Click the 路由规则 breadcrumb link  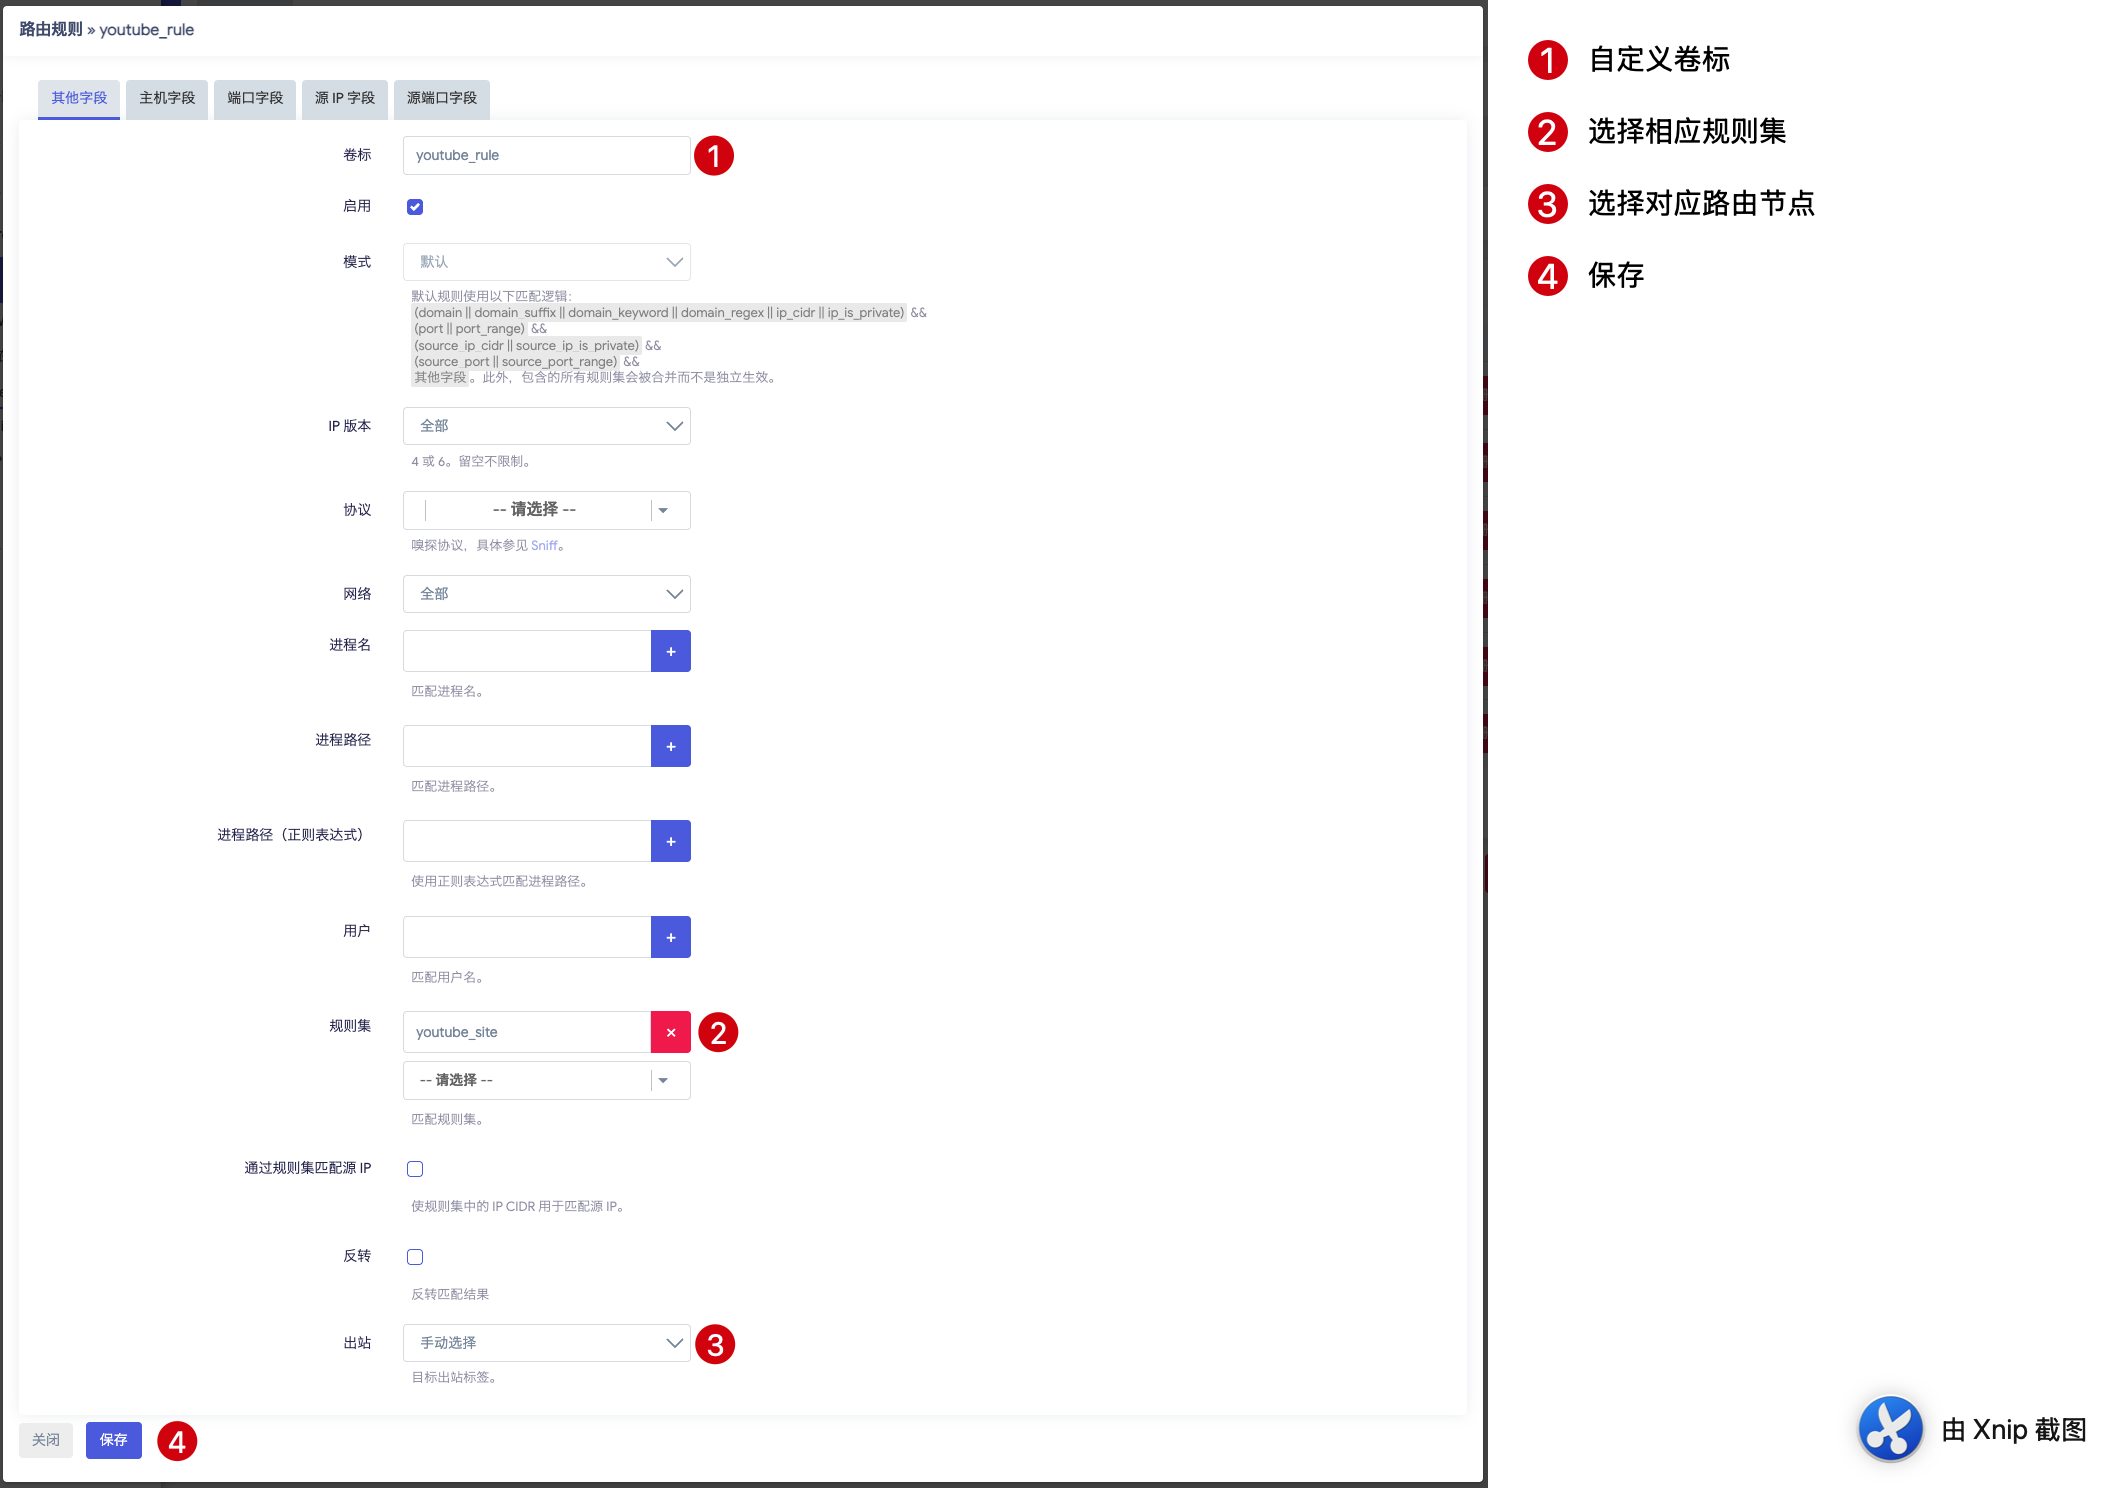point(51,30)
